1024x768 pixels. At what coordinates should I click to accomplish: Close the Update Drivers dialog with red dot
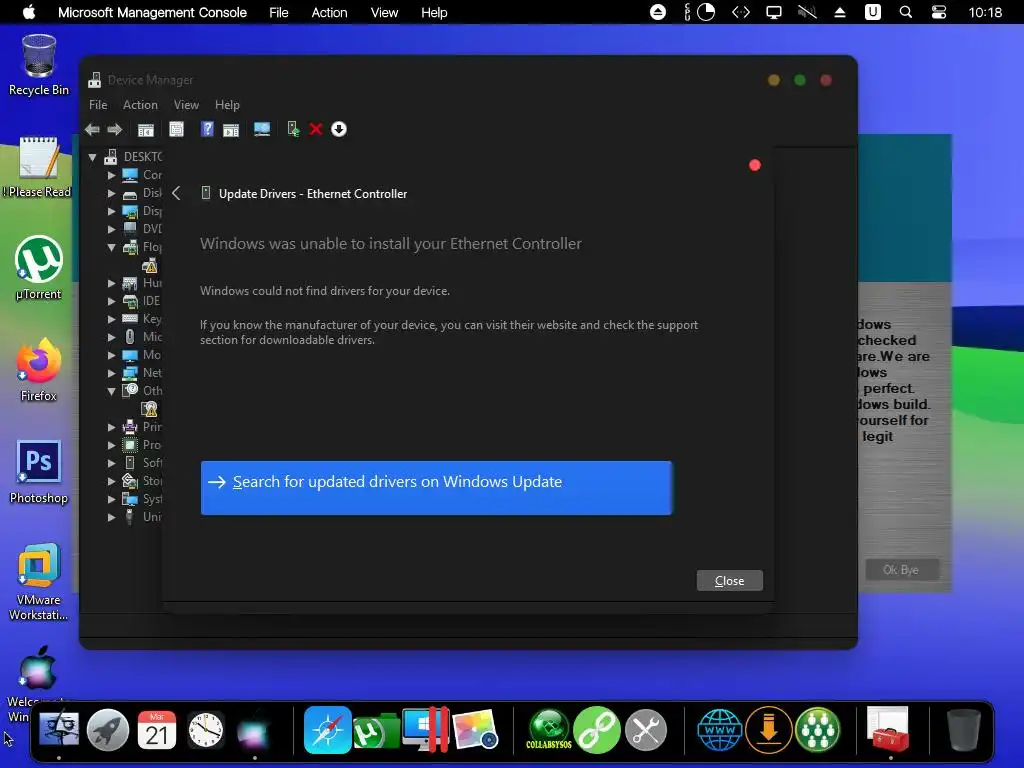[755, 165]
